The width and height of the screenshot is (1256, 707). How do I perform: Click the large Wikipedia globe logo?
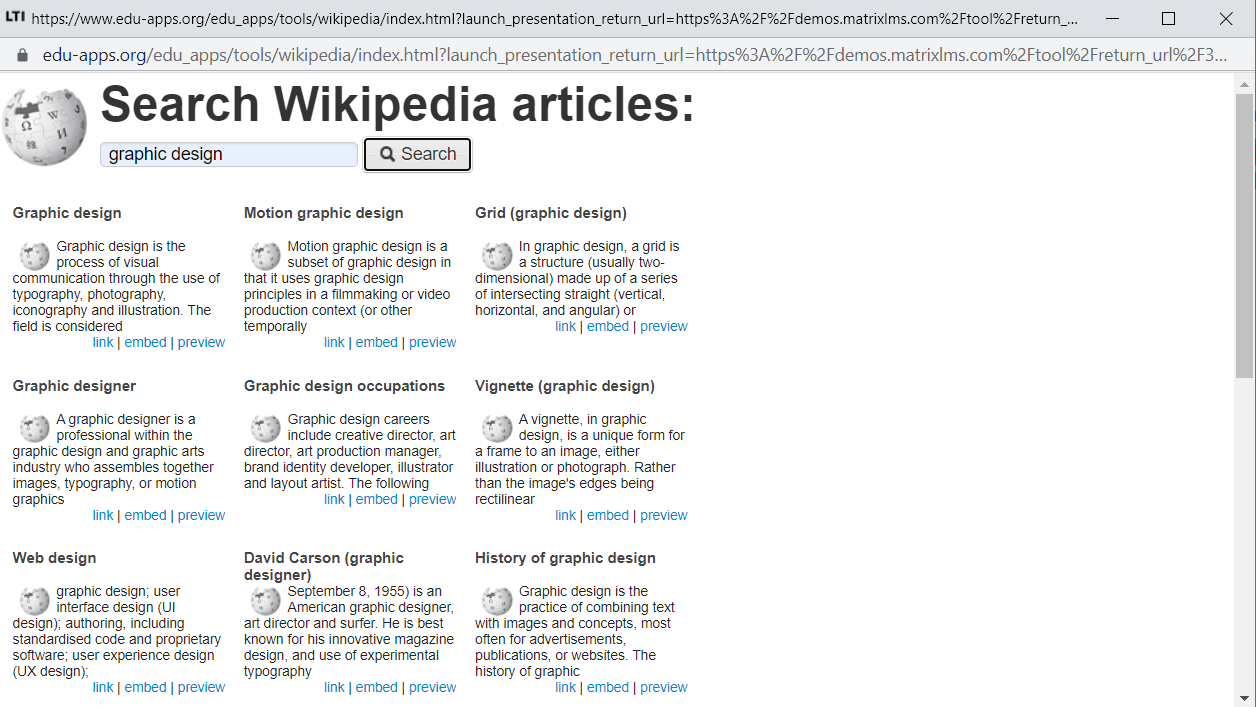tap(45, 127)
